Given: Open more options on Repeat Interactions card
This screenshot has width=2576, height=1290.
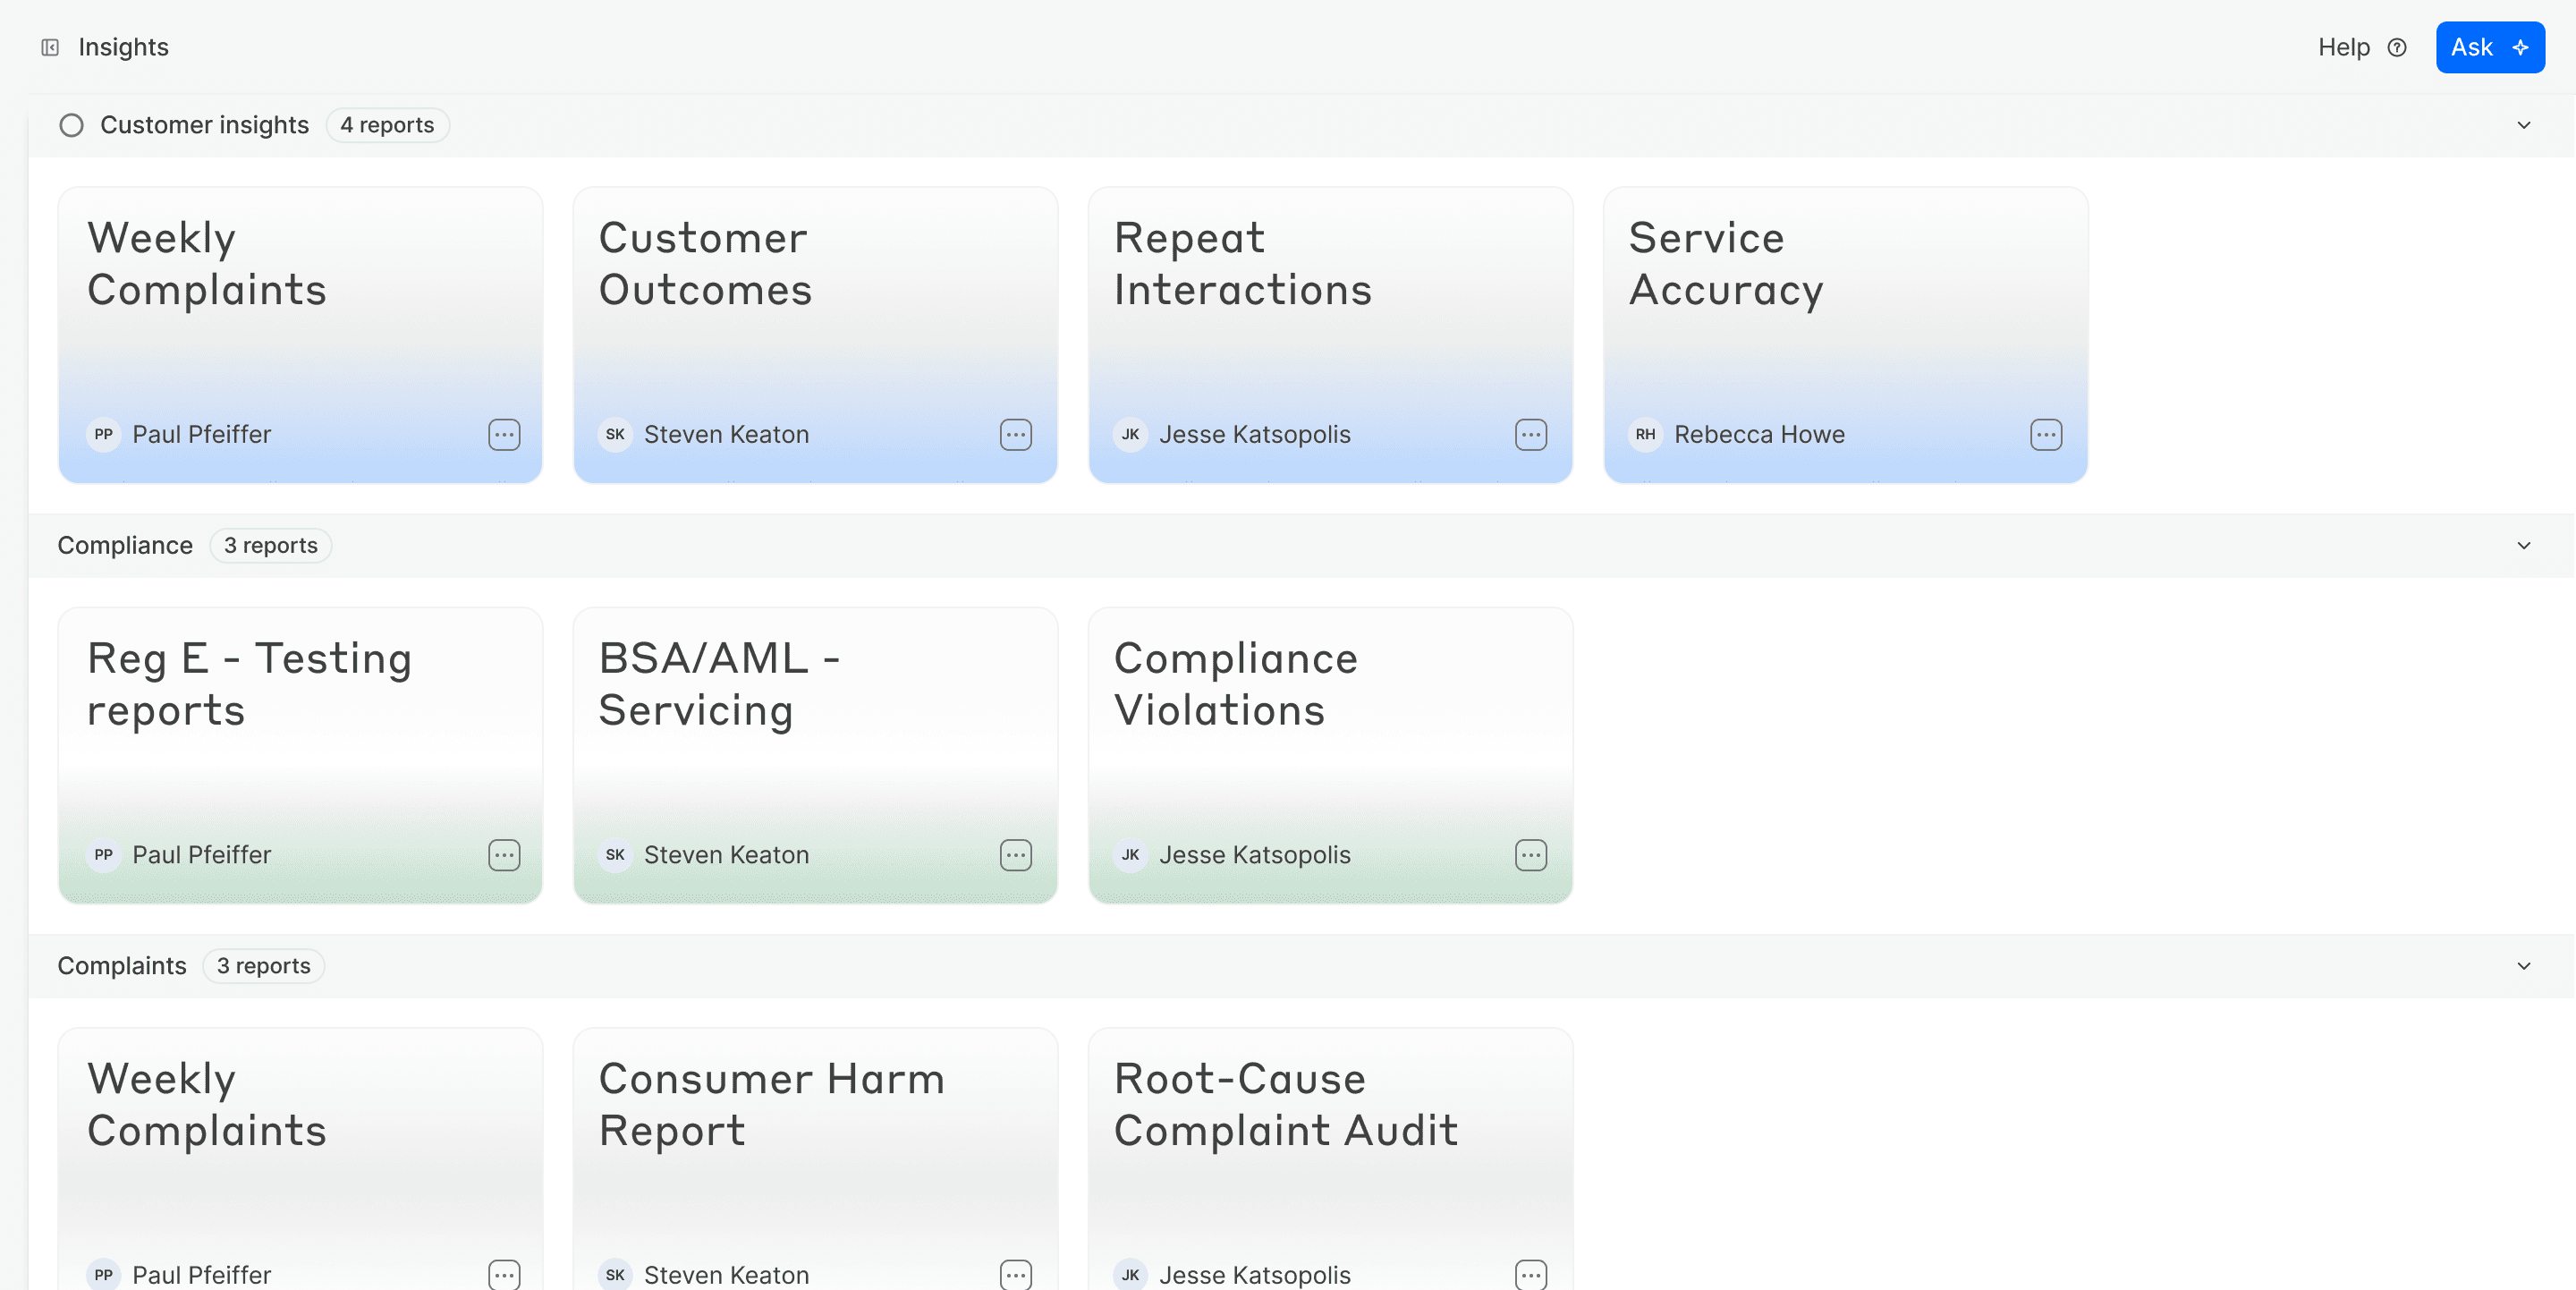Looking at the screenshot, I should coord(1531,435).
